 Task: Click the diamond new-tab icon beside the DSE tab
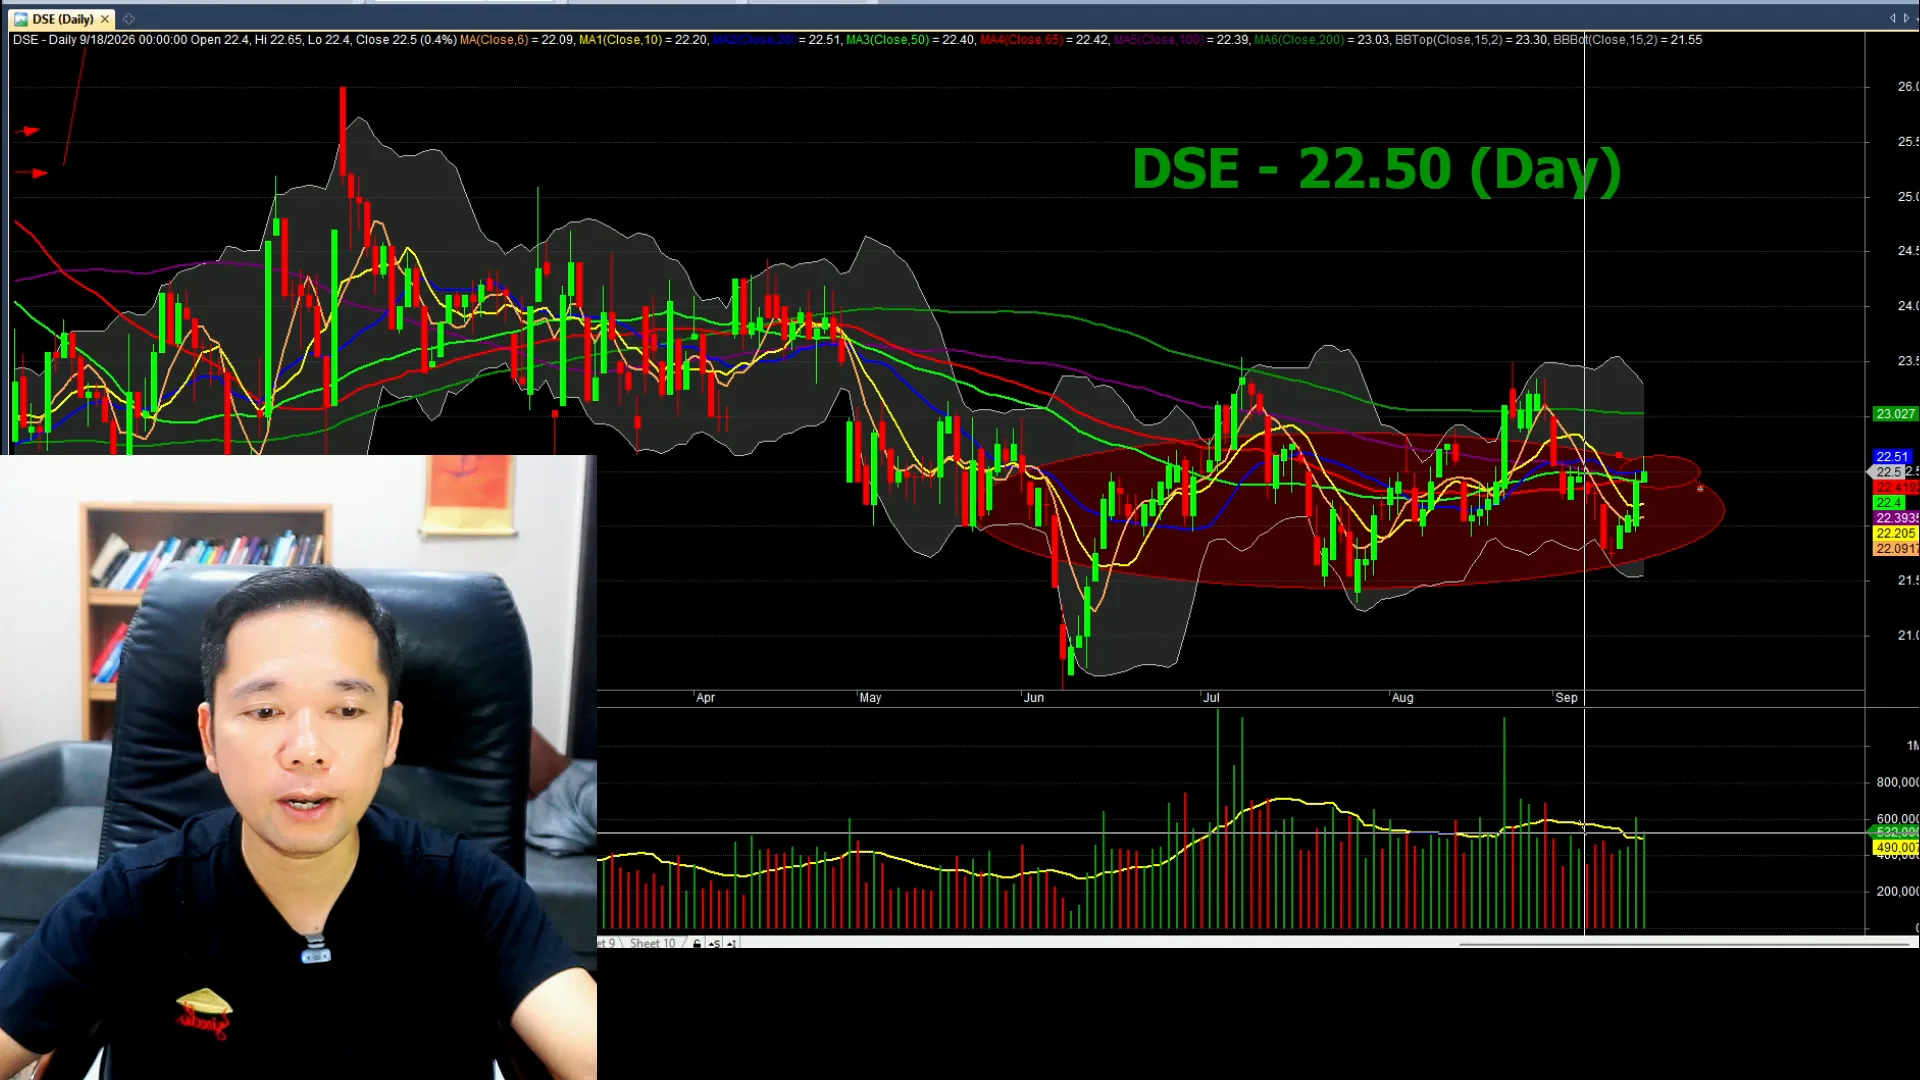(x=129, y=19)
